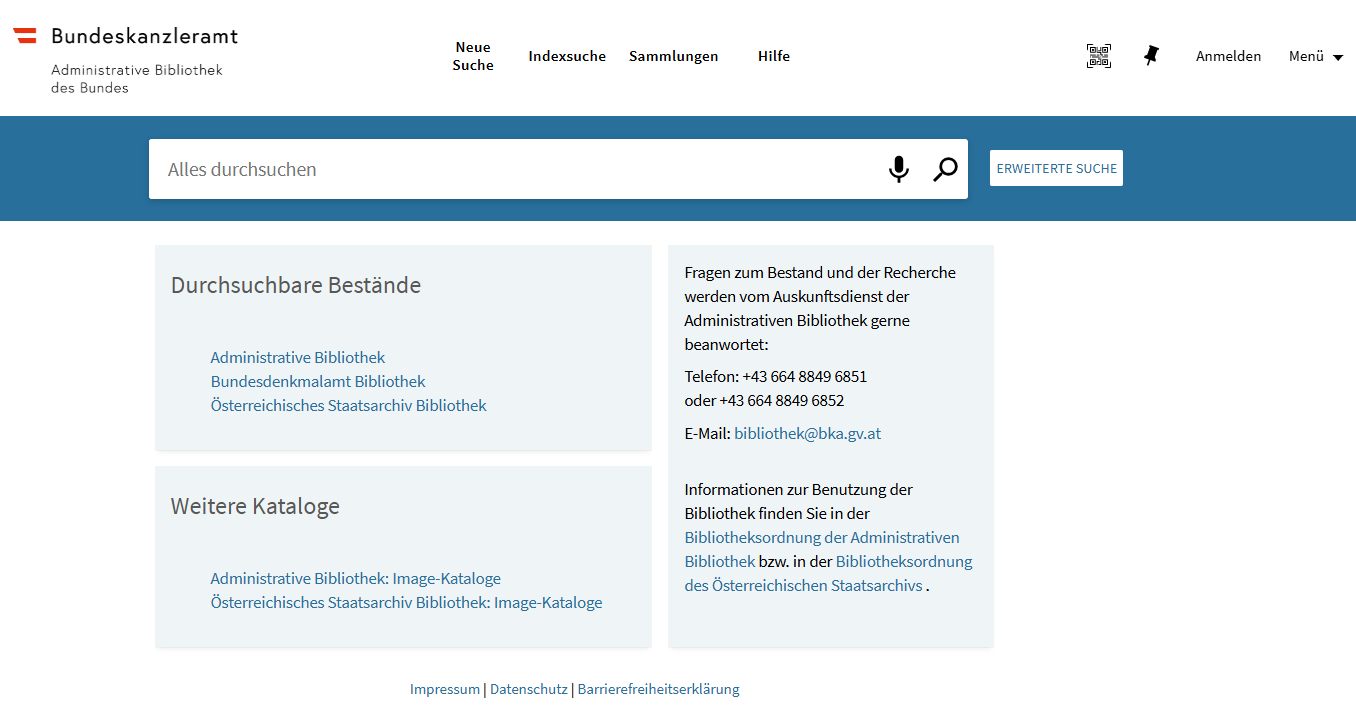Click the magnifying glass search icon
The width and height of the screenshot is (1356, 713).
tap(945, 169)
